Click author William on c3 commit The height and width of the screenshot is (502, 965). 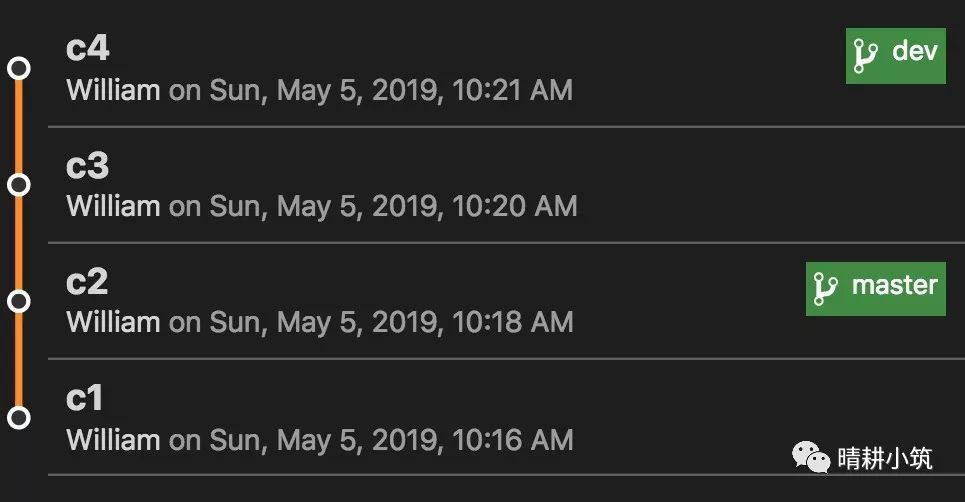tap(113, 207)
